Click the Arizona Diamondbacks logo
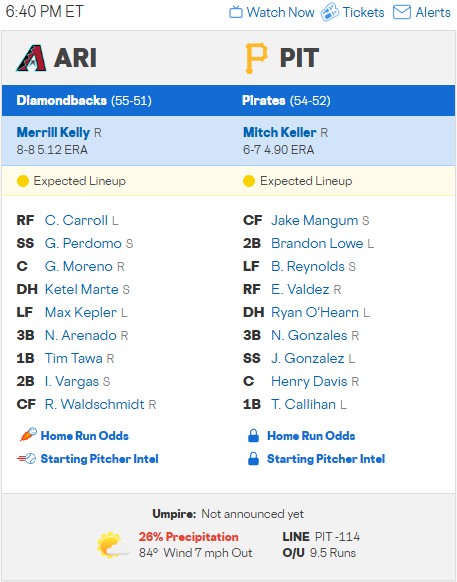Viewport: 457px width, 582px height. 31,58
